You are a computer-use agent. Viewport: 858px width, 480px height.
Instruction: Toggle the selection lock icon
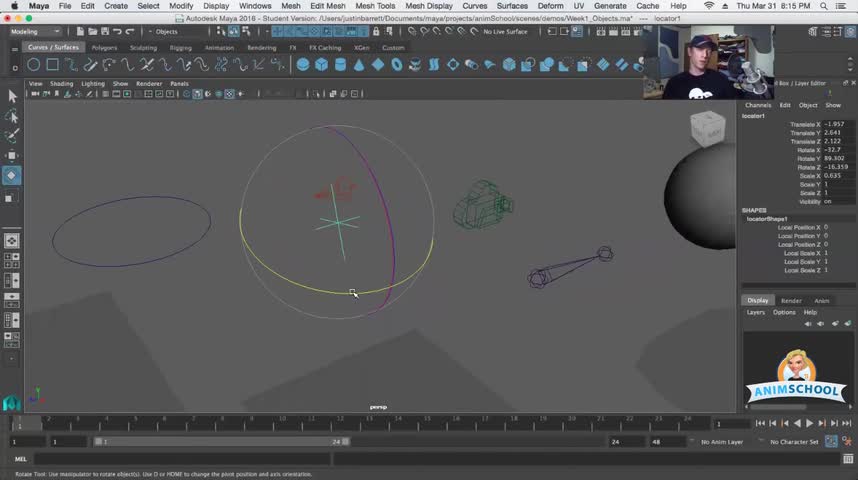pos(376,32)
